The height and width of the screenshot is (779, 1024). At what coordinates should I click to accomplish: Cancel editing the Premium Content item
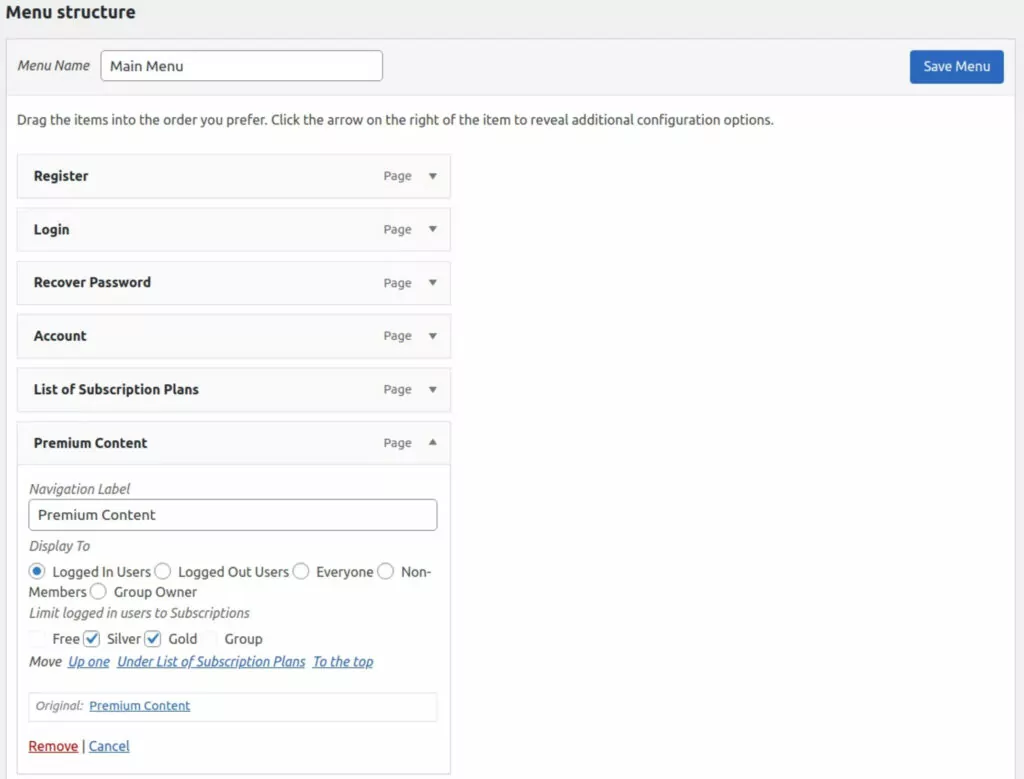(x=109, y=746)
